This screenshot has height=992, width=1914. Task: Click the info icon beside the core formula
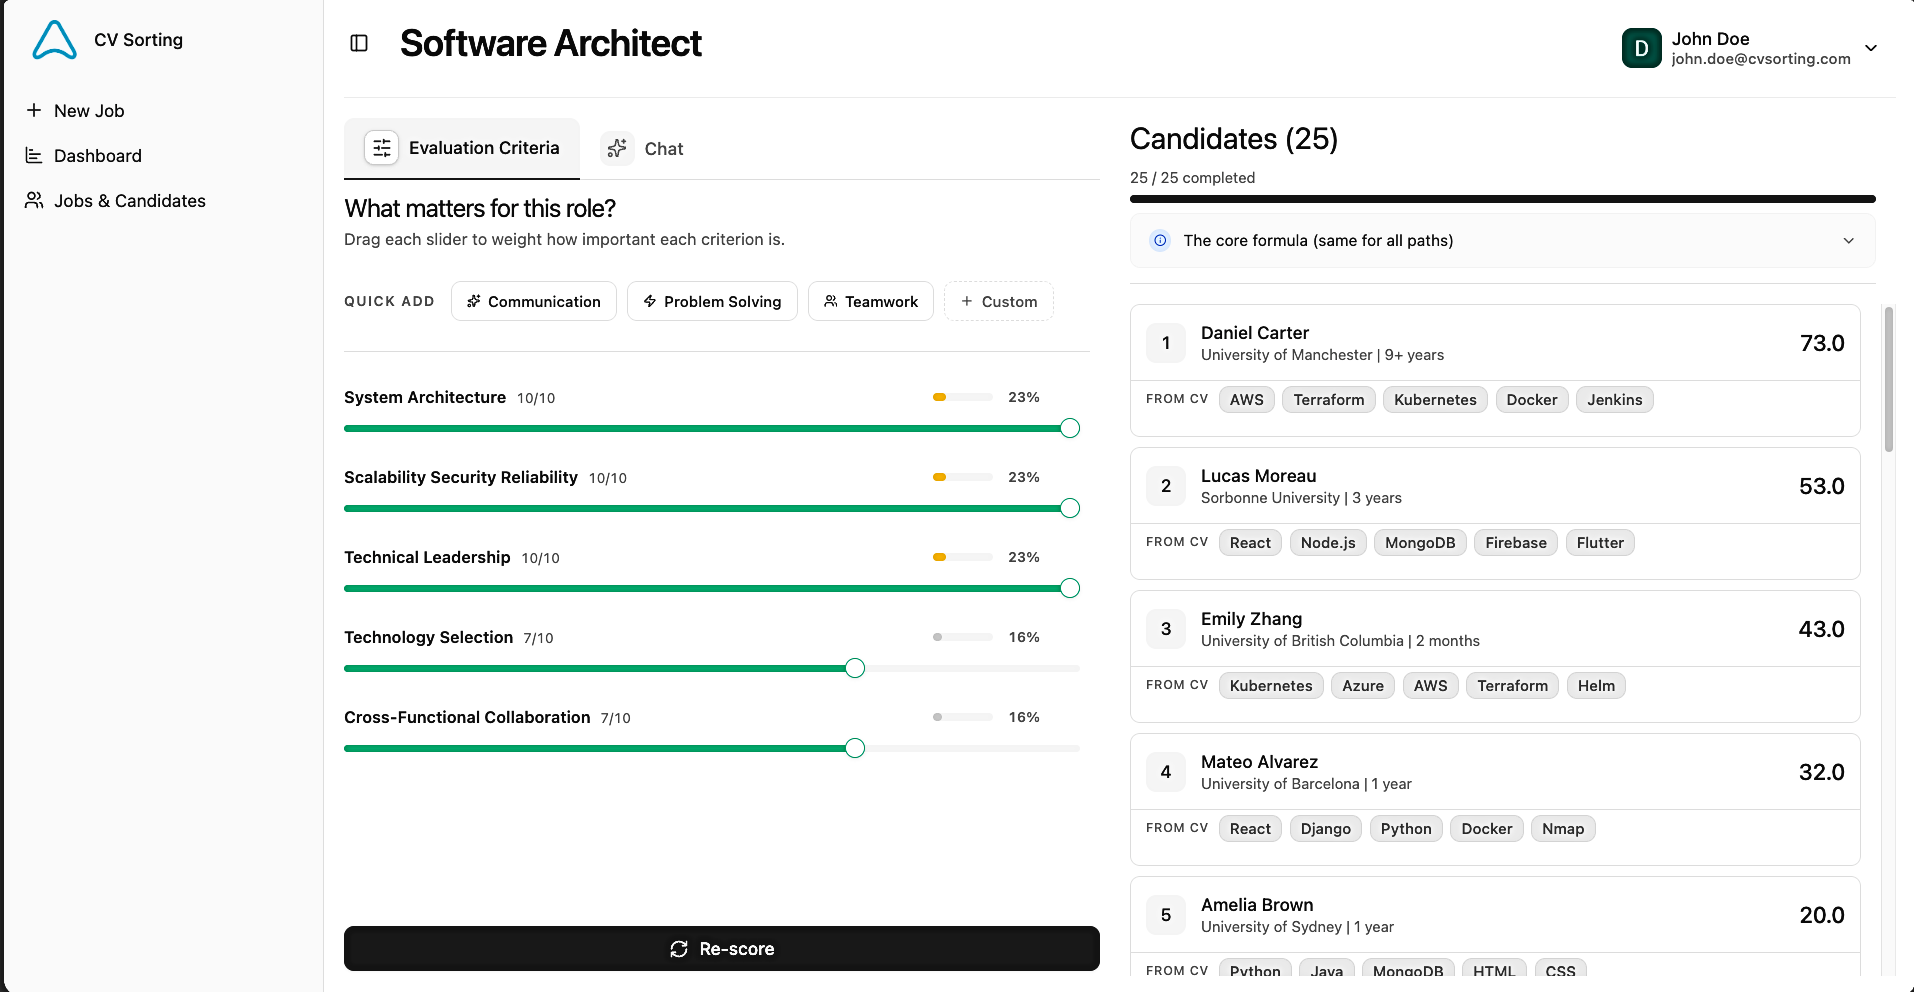[x=1159, y=240]
